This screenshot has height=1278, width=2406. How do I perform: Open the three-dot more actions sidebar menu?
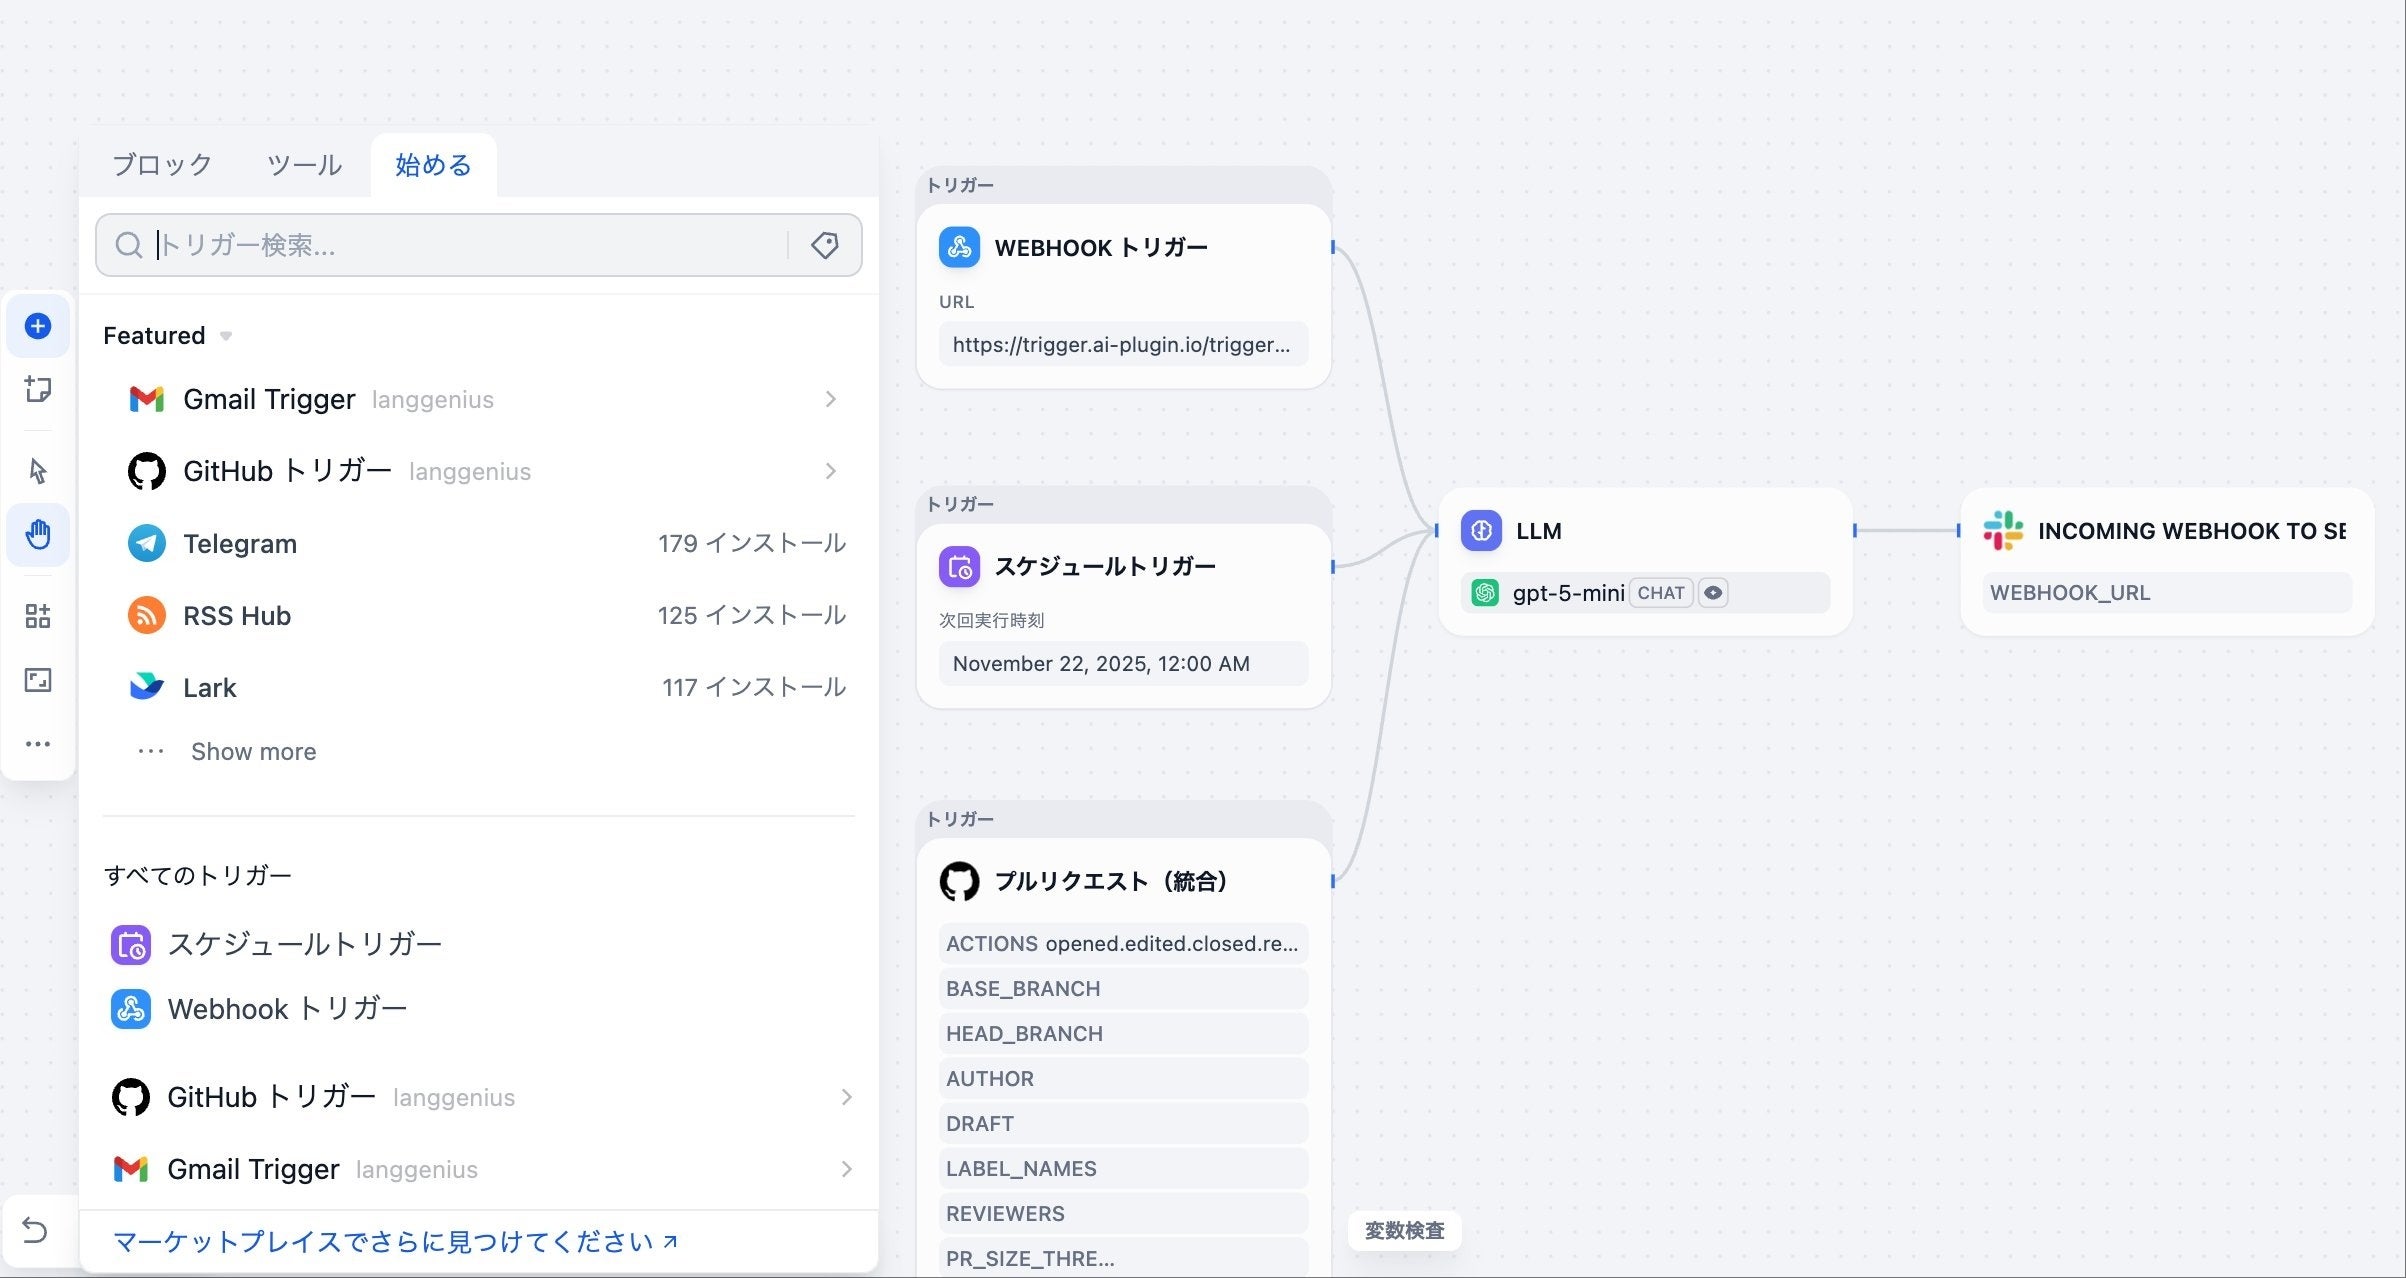pos(38,744)
